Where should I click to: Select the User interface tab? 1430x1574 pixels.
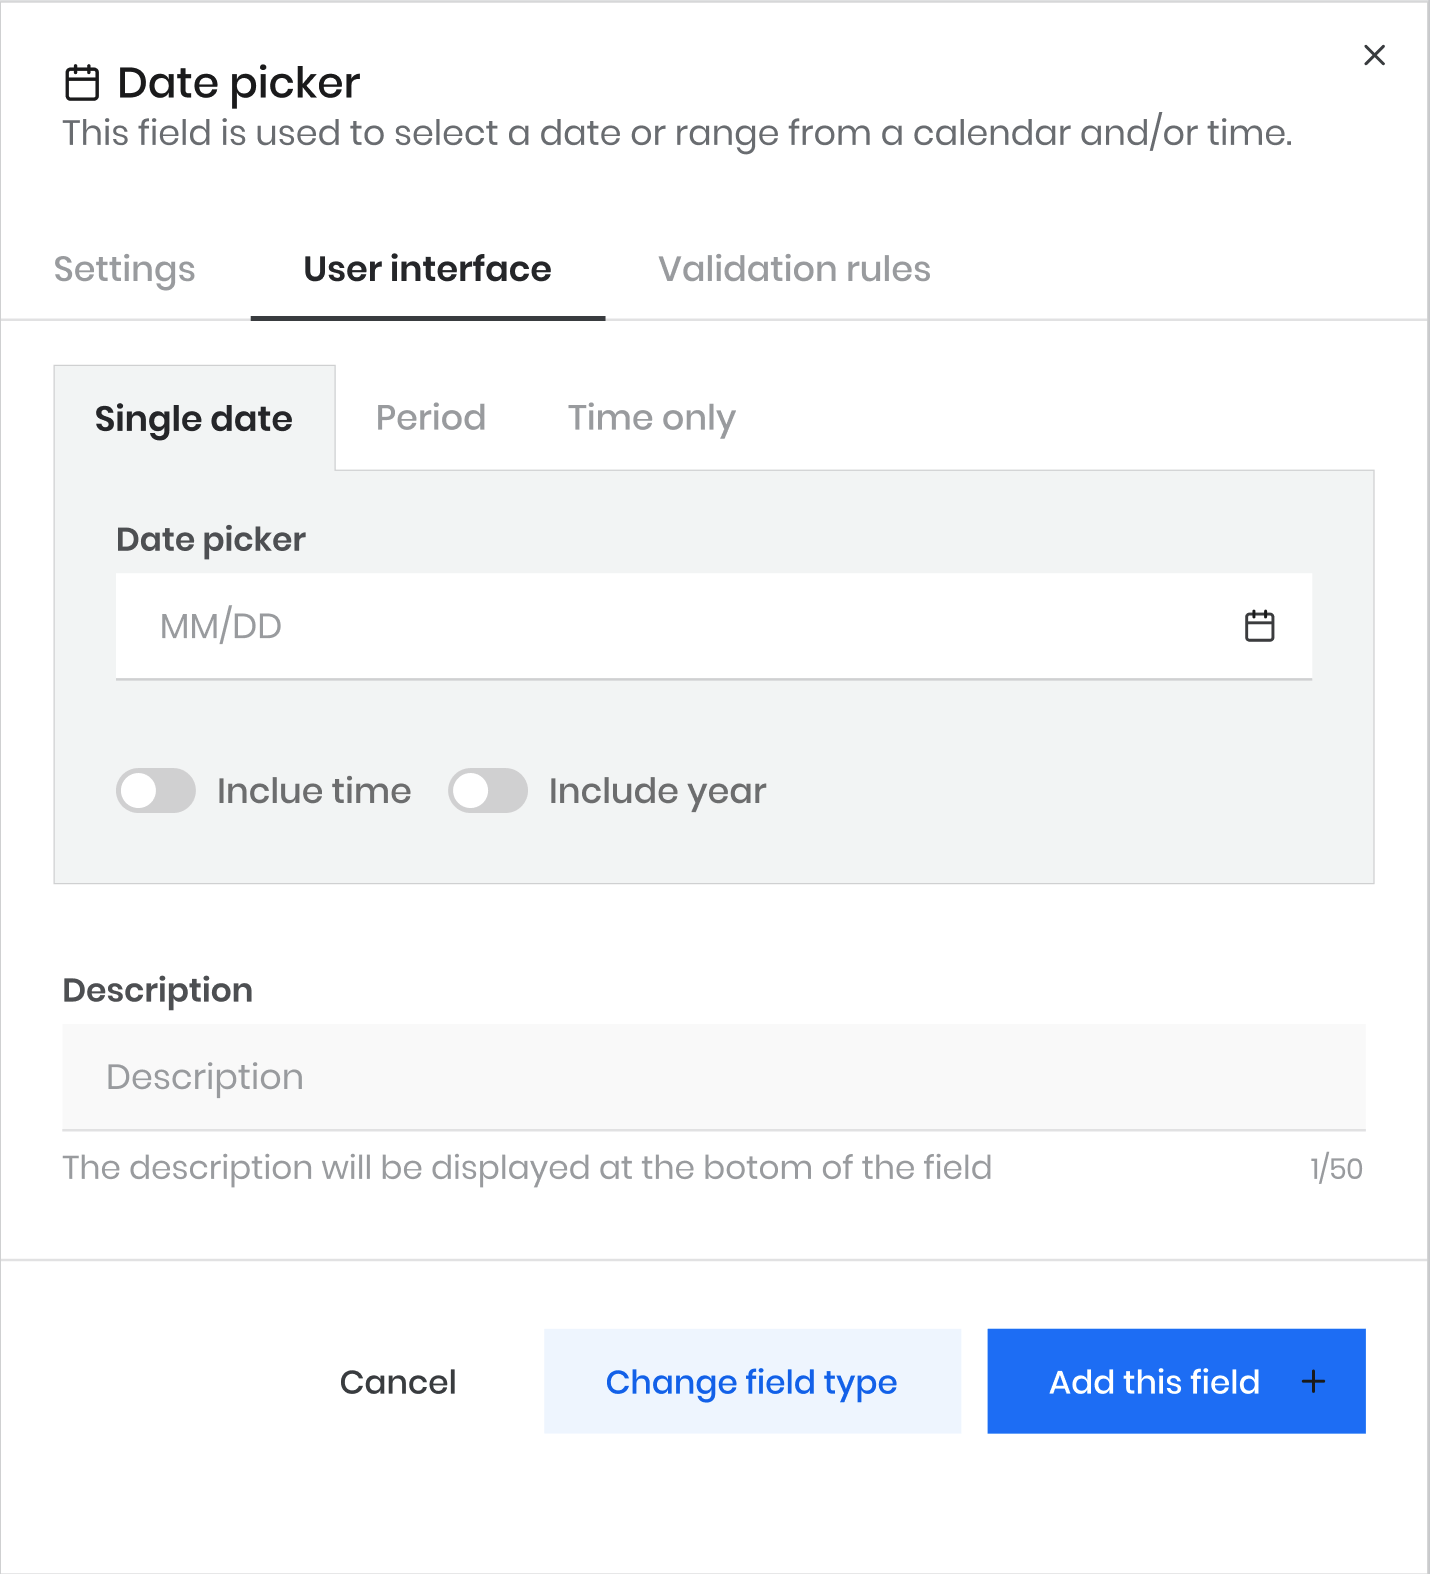tap(428, 269)
